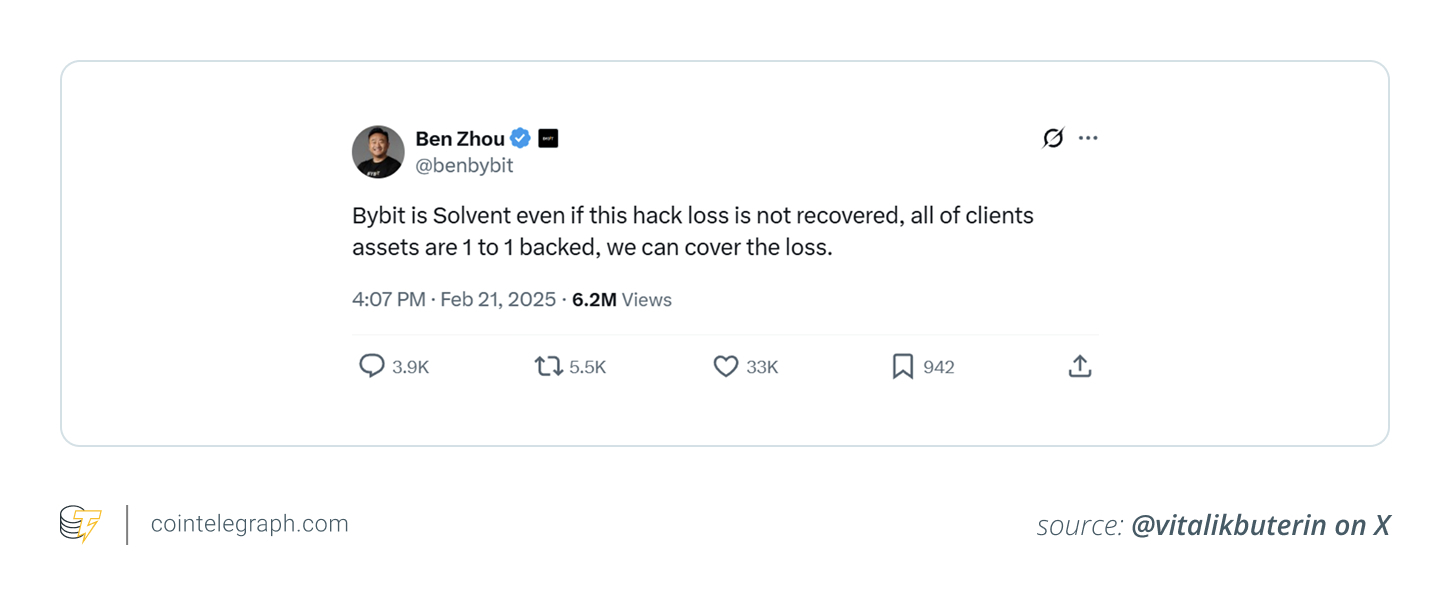1450x605 pixels.
Task: Select the tweet text about Bybit solvency
Action: pyautogui.click(x=692, y=231)
